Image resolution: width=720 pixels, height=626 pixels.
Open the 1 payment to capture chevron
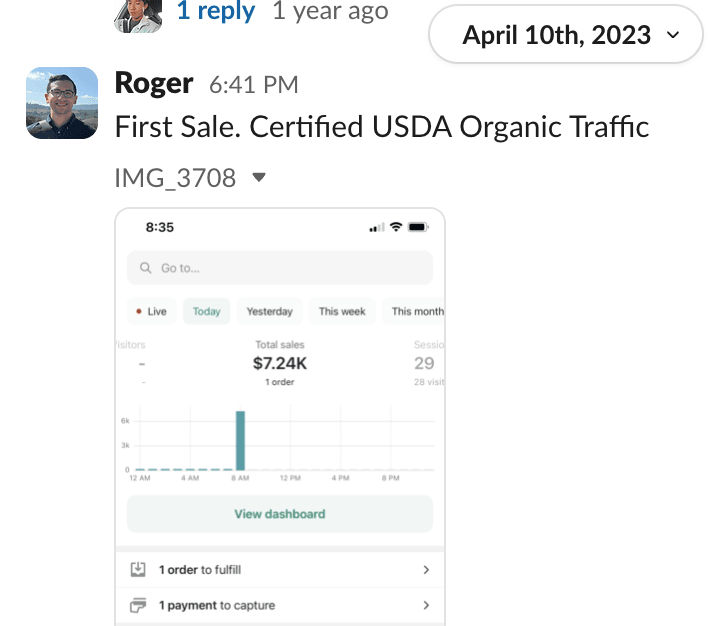426,605
